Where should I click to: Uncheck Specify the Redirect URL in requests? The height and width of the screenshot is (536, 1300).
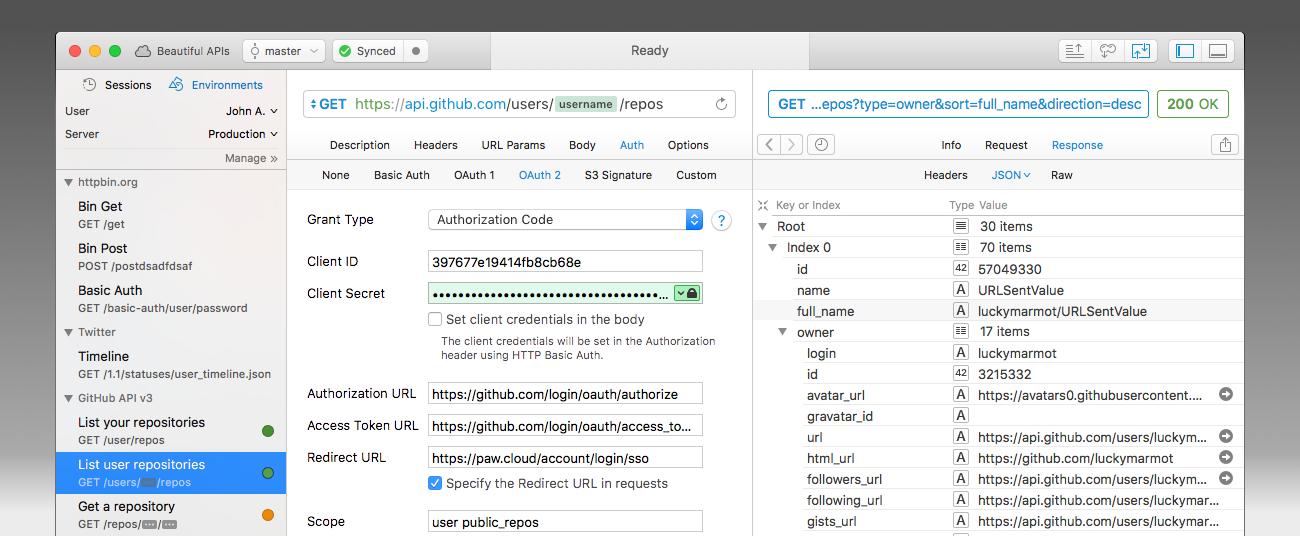point(435,483)
